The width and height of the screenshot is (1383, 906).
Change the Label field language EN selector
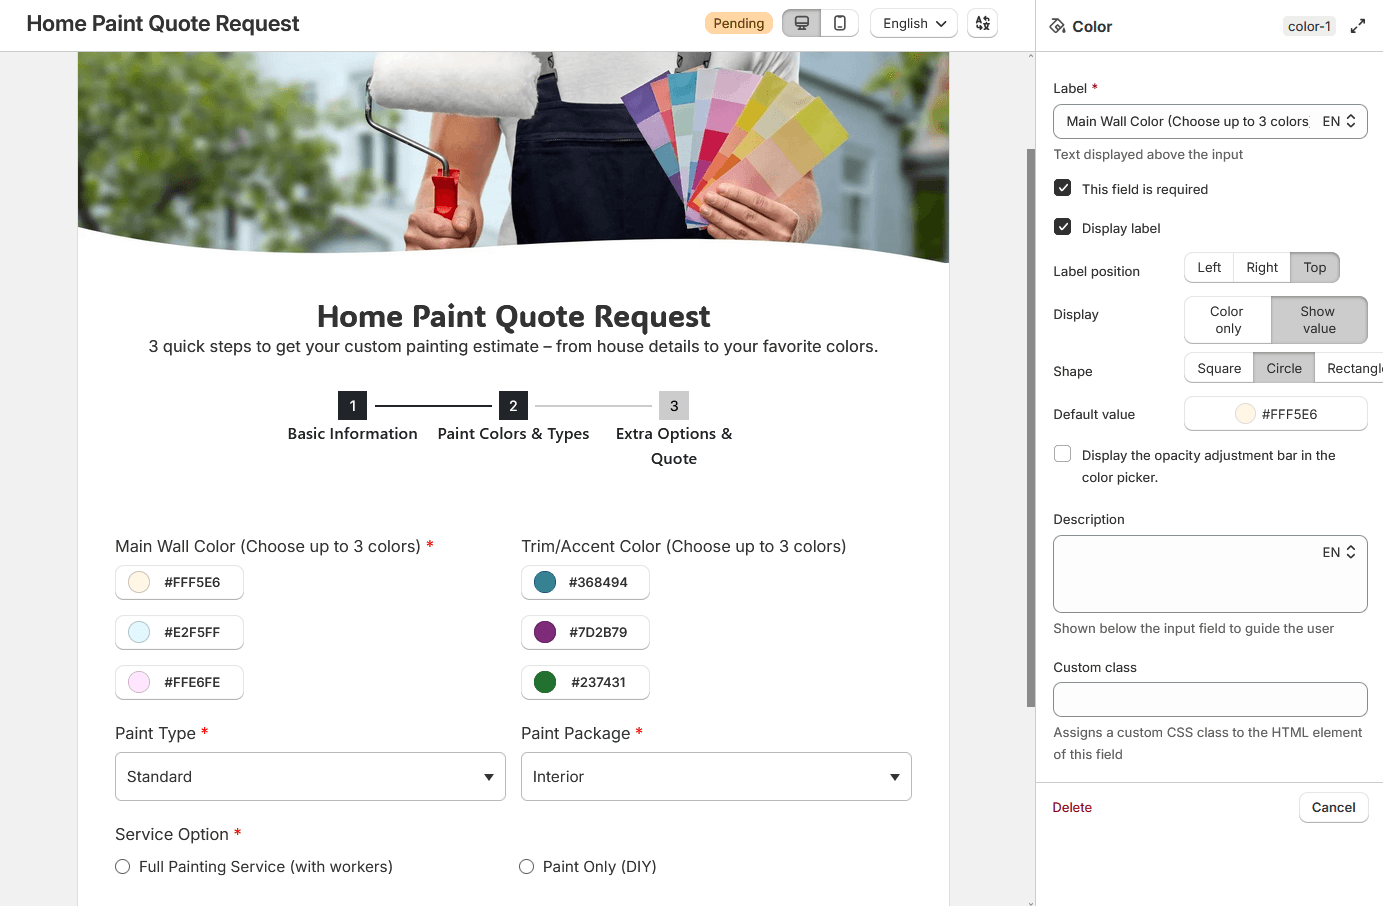tap(1339, 121)
